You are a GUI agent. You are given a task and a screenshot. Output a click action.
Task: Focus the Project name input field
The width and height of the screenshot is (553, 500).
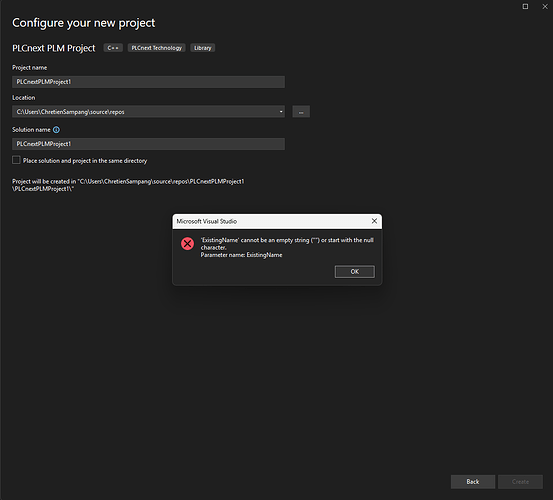[148, 82]
